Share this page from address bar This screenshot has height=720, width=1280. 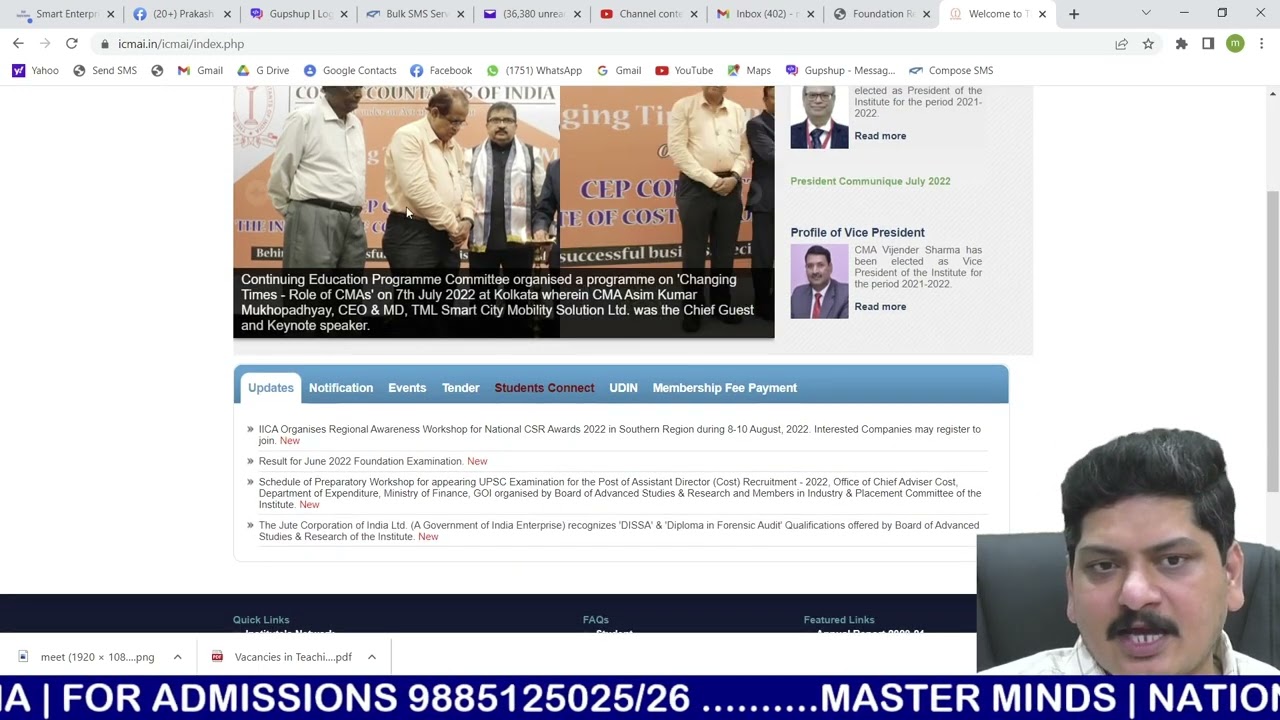click(x=1121, y=44)
